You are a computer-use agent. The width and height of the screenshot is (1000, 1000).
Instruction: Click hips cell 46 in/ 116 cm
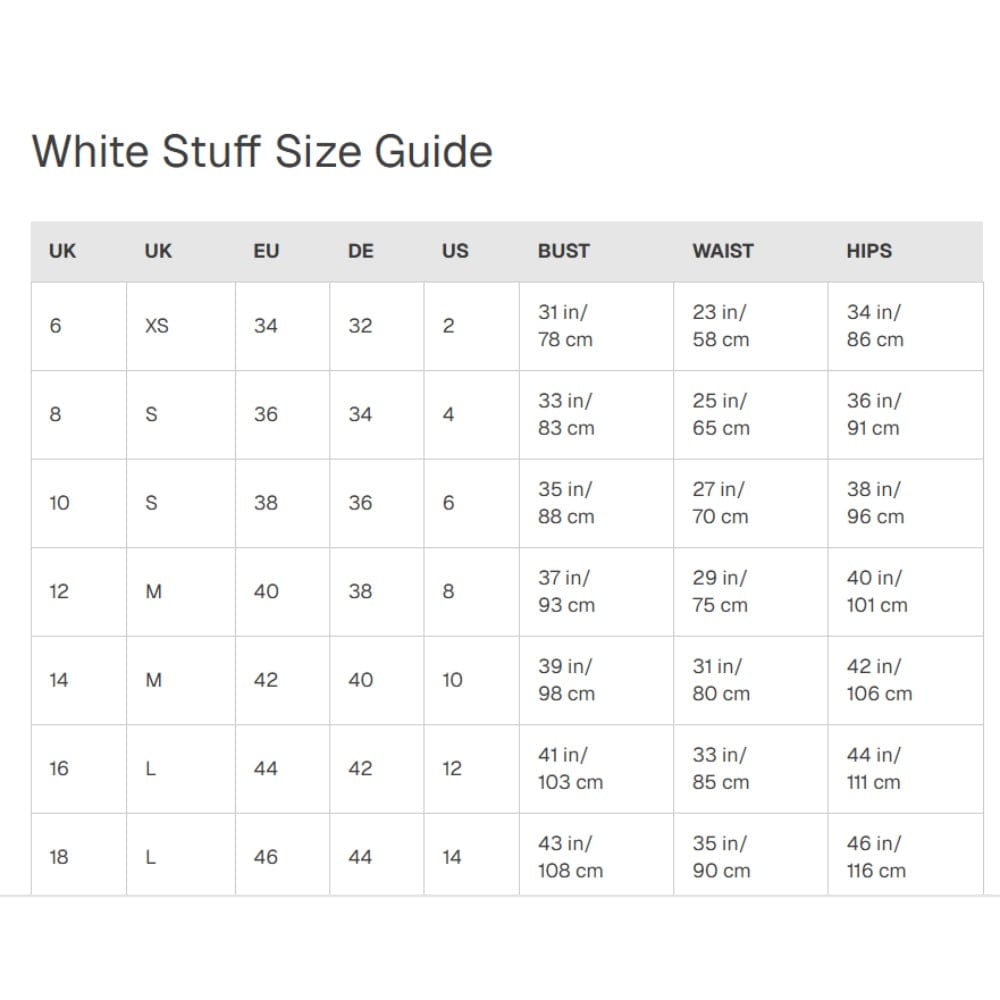(906, 855)
